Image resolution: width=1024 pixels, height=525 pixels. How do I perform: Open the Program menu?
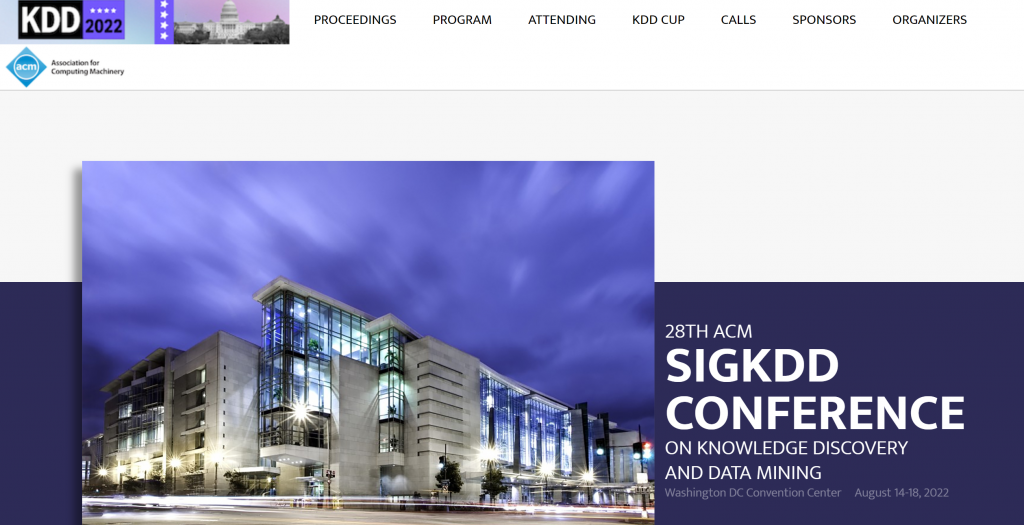coord(462,20)
